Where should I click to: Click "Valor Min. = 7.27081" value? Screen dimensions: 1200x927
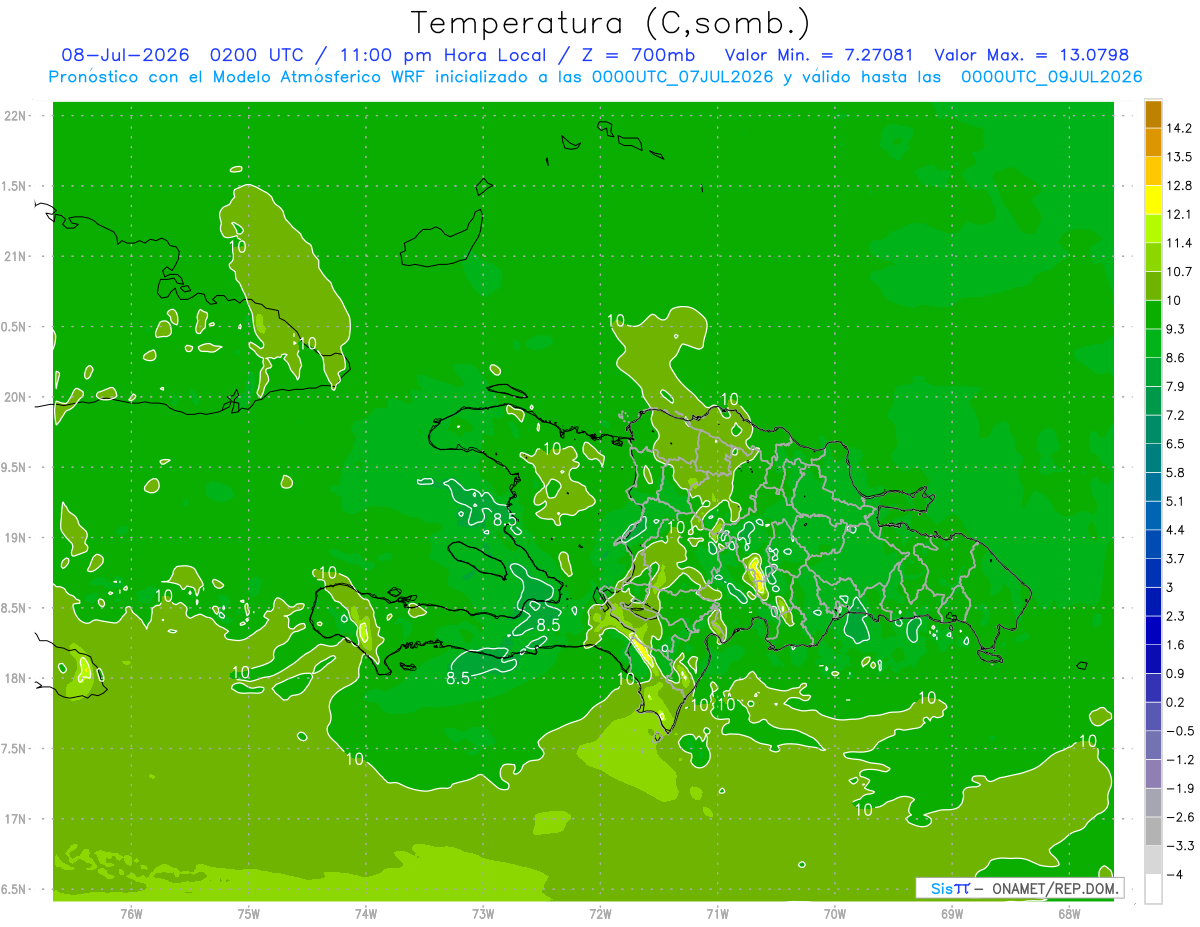point(817,55)
